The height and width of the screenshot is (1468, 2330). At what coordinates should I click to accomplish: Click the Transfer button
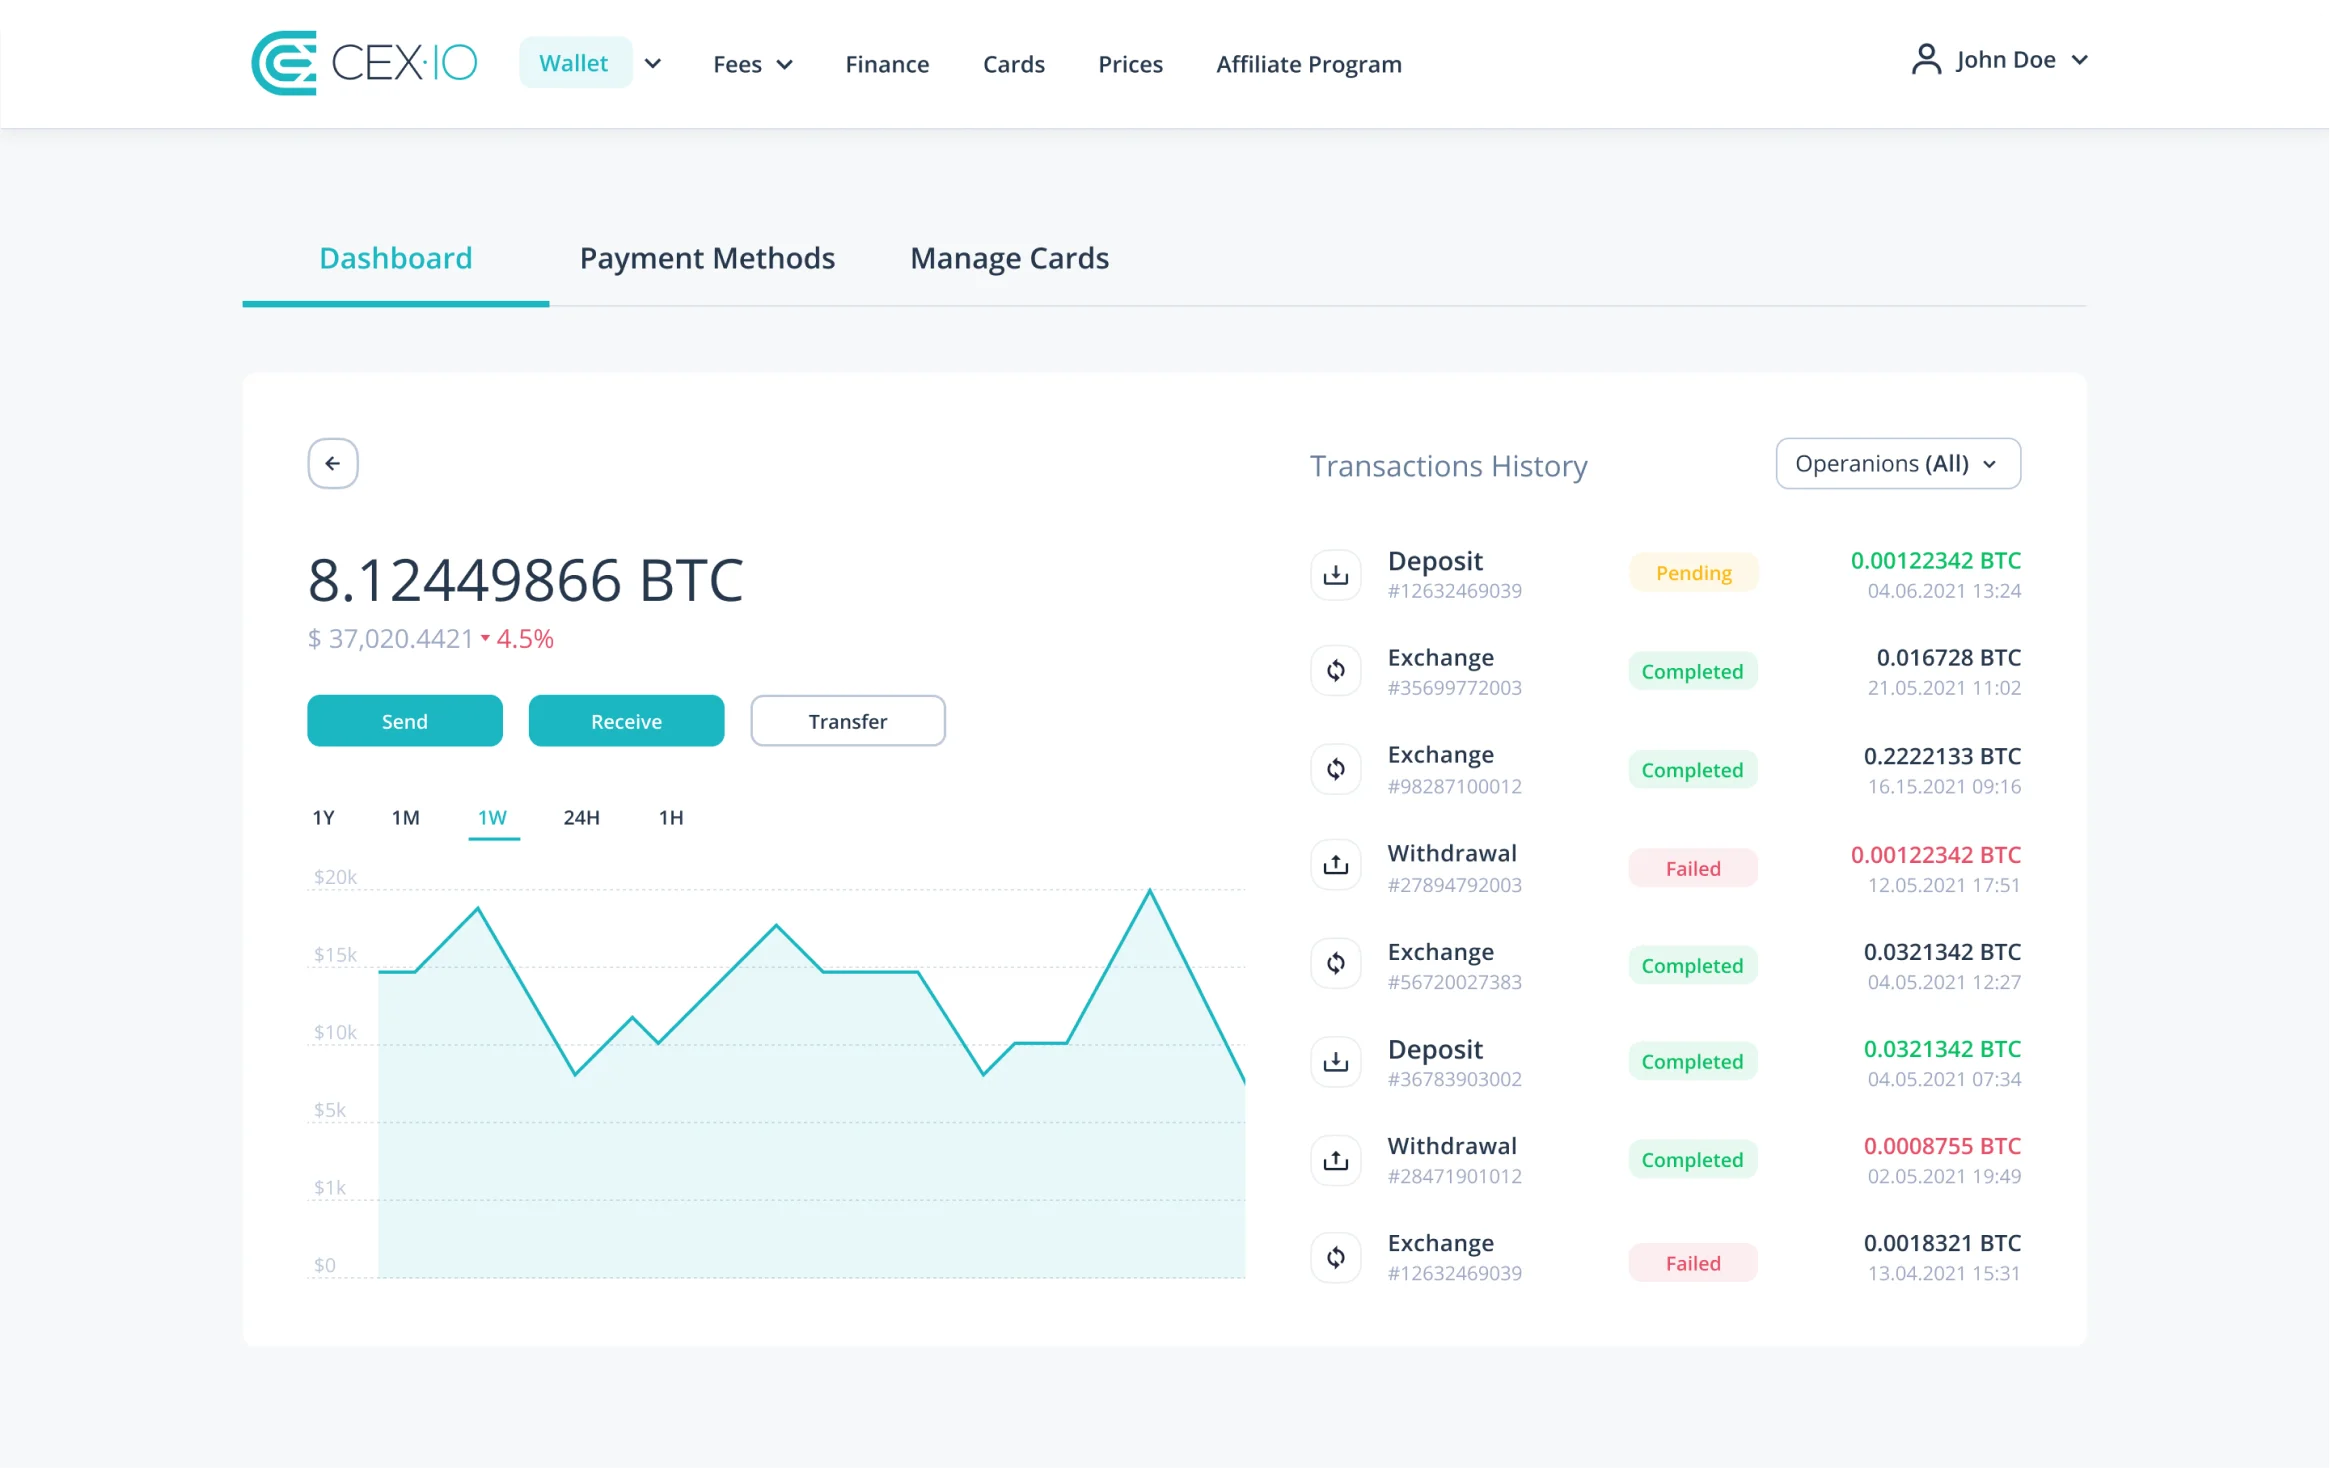[x=845, y=720]
